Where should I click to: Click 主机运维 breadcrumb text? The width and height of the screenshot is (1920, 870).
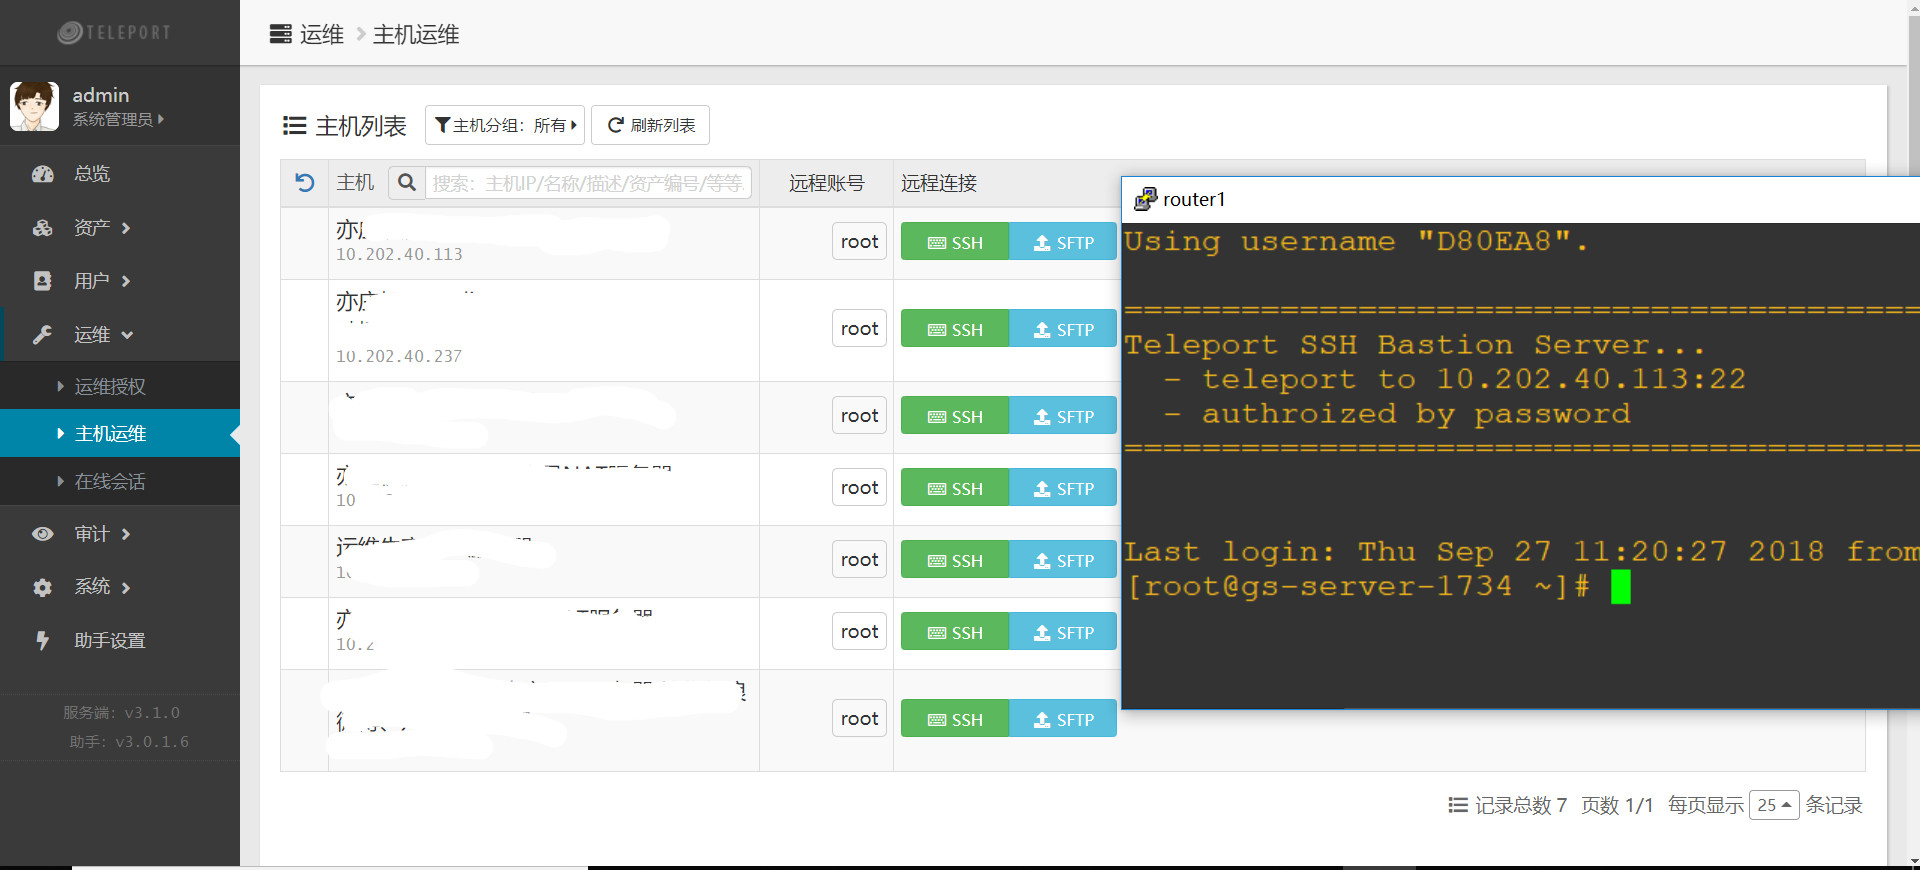[x=416, y=34]
